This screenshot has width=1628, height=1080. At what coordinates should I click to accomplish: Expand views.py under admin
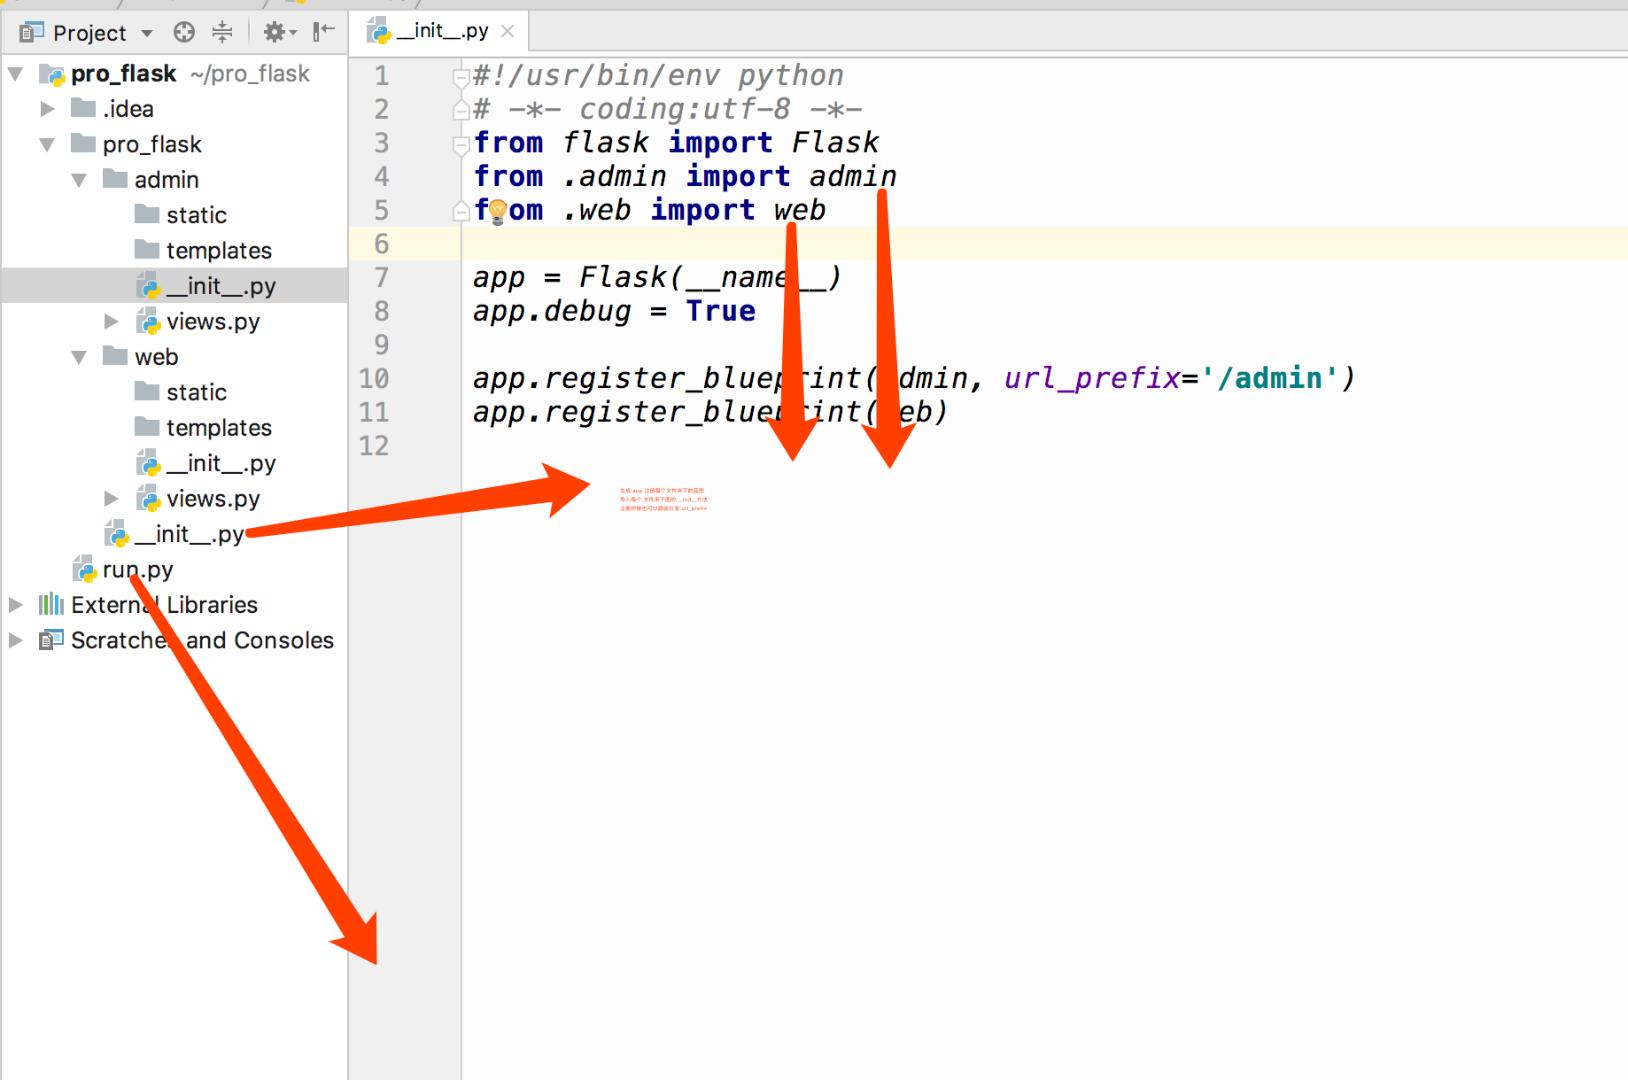click(111, 322)
